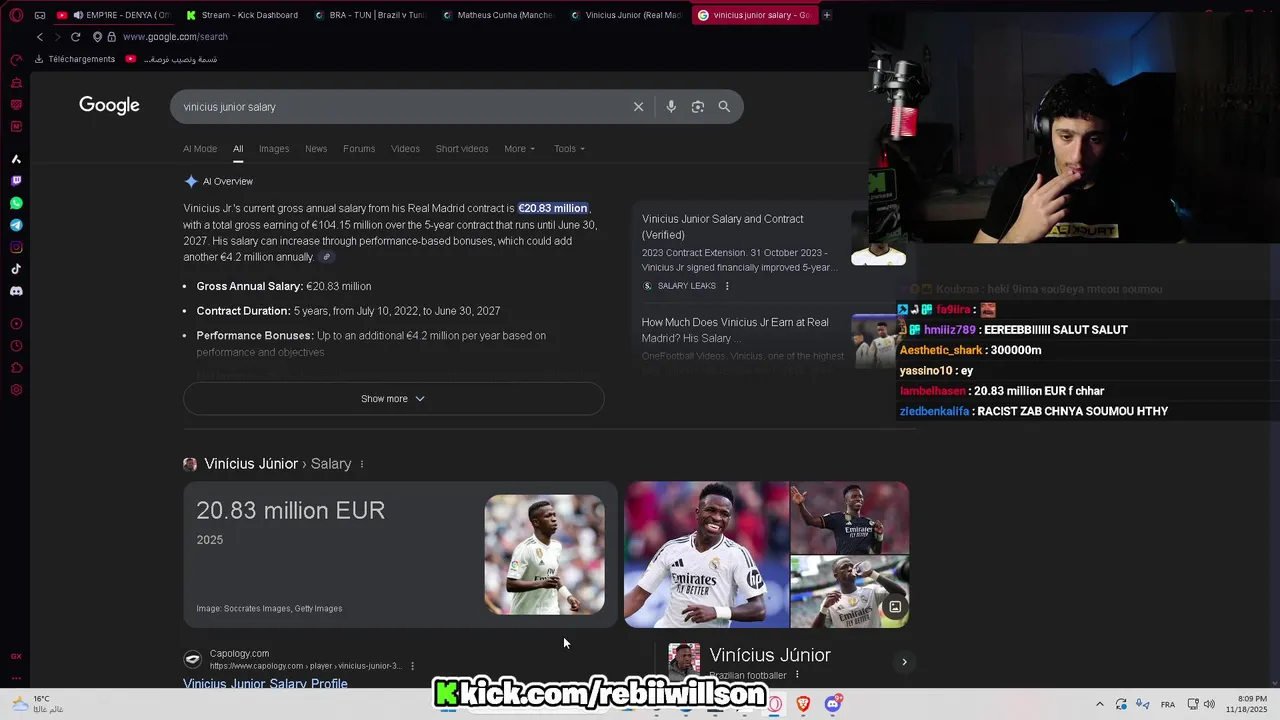The image size is (1280, 720).
Task: Start voice search microphone icon
Action: pyautogui.click(x=671, y=107)
